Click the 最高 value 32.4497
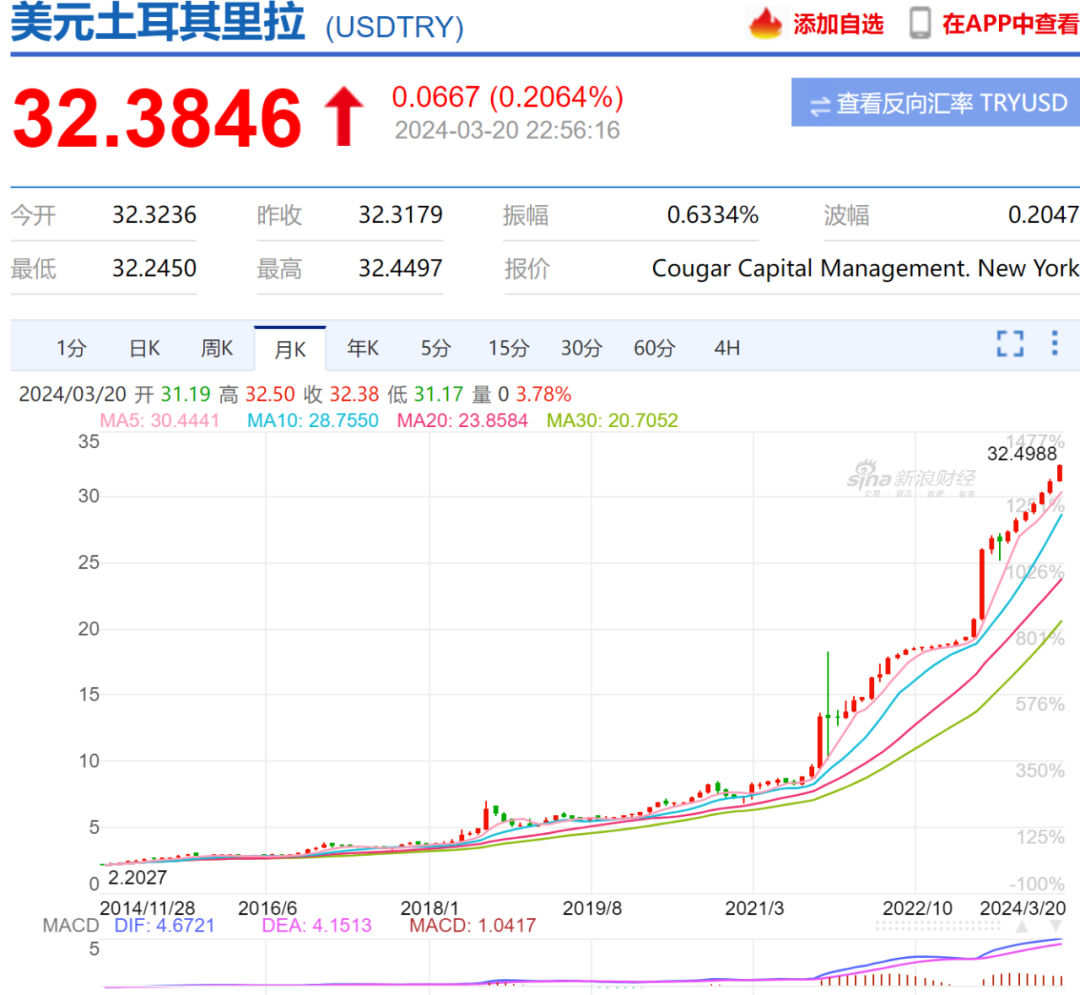 coord(400,268)
